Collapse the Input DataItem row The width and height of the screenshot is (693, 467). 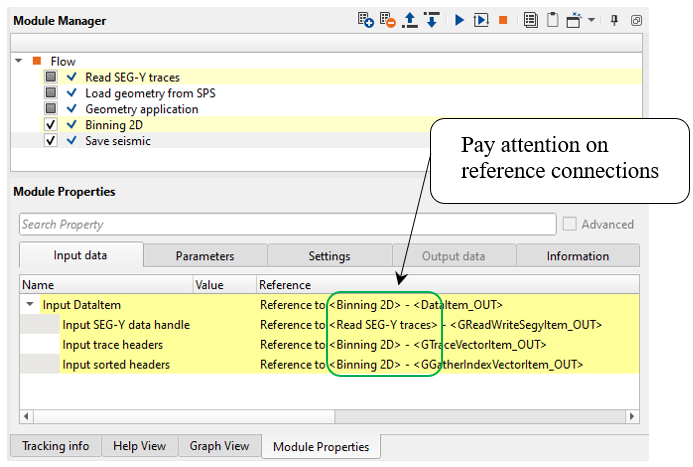(30, 305)
